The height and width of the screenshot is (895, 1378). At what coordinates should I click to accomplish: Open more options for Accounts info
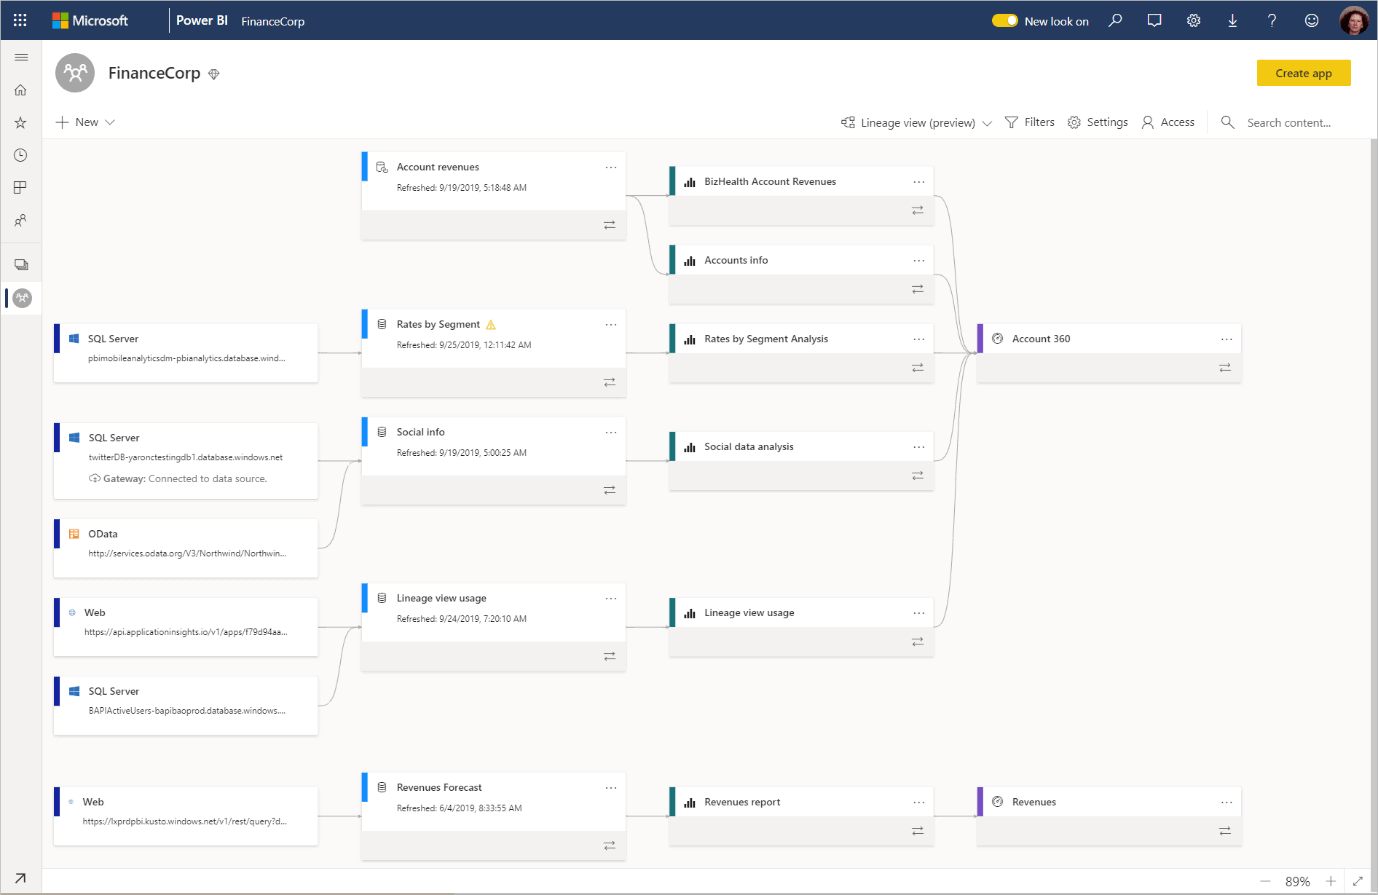pos(919,260)
